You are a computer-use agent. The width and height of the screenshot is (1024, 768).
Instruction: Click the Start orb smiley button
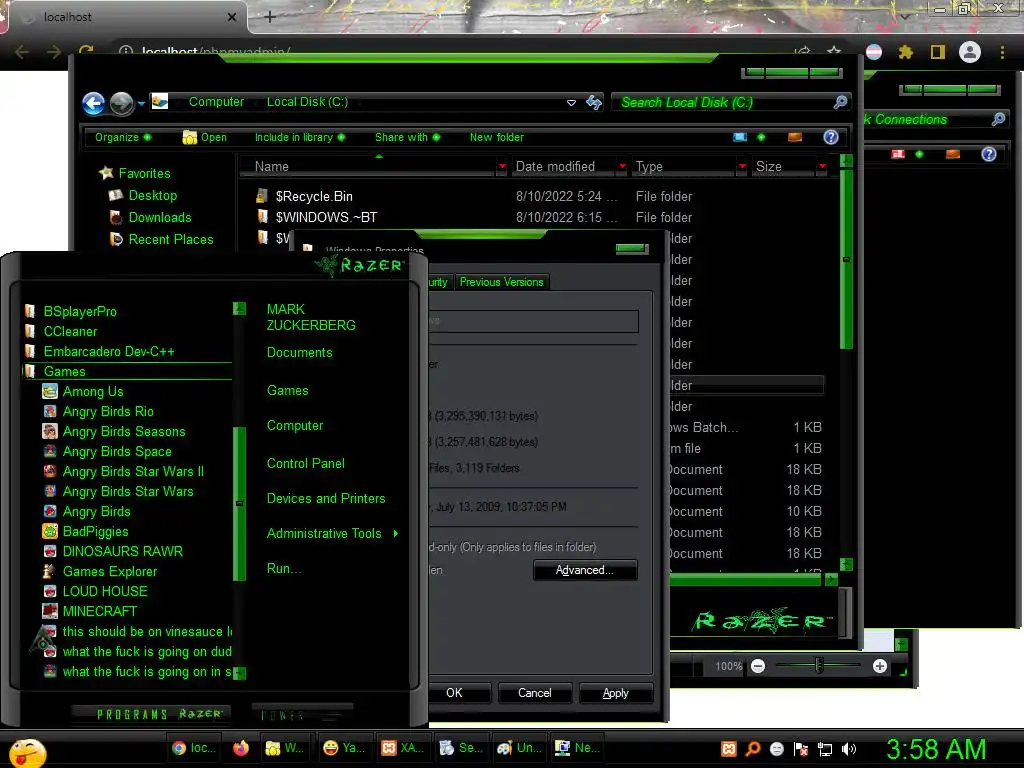[27, 753]
